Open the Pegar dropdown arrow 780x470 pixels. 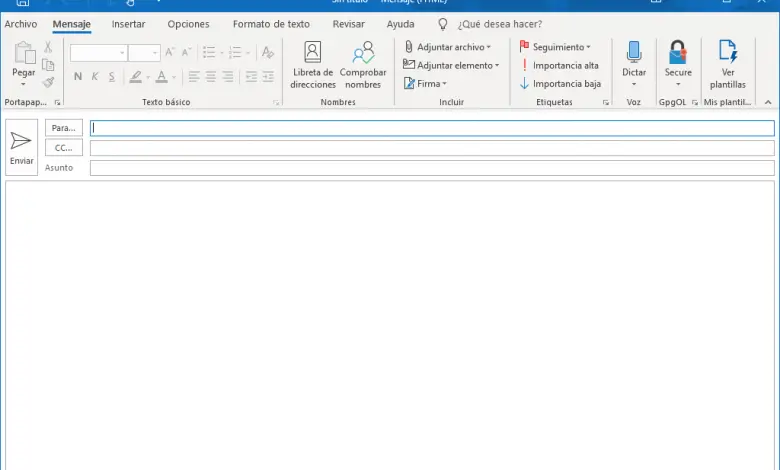click(23, 84)
